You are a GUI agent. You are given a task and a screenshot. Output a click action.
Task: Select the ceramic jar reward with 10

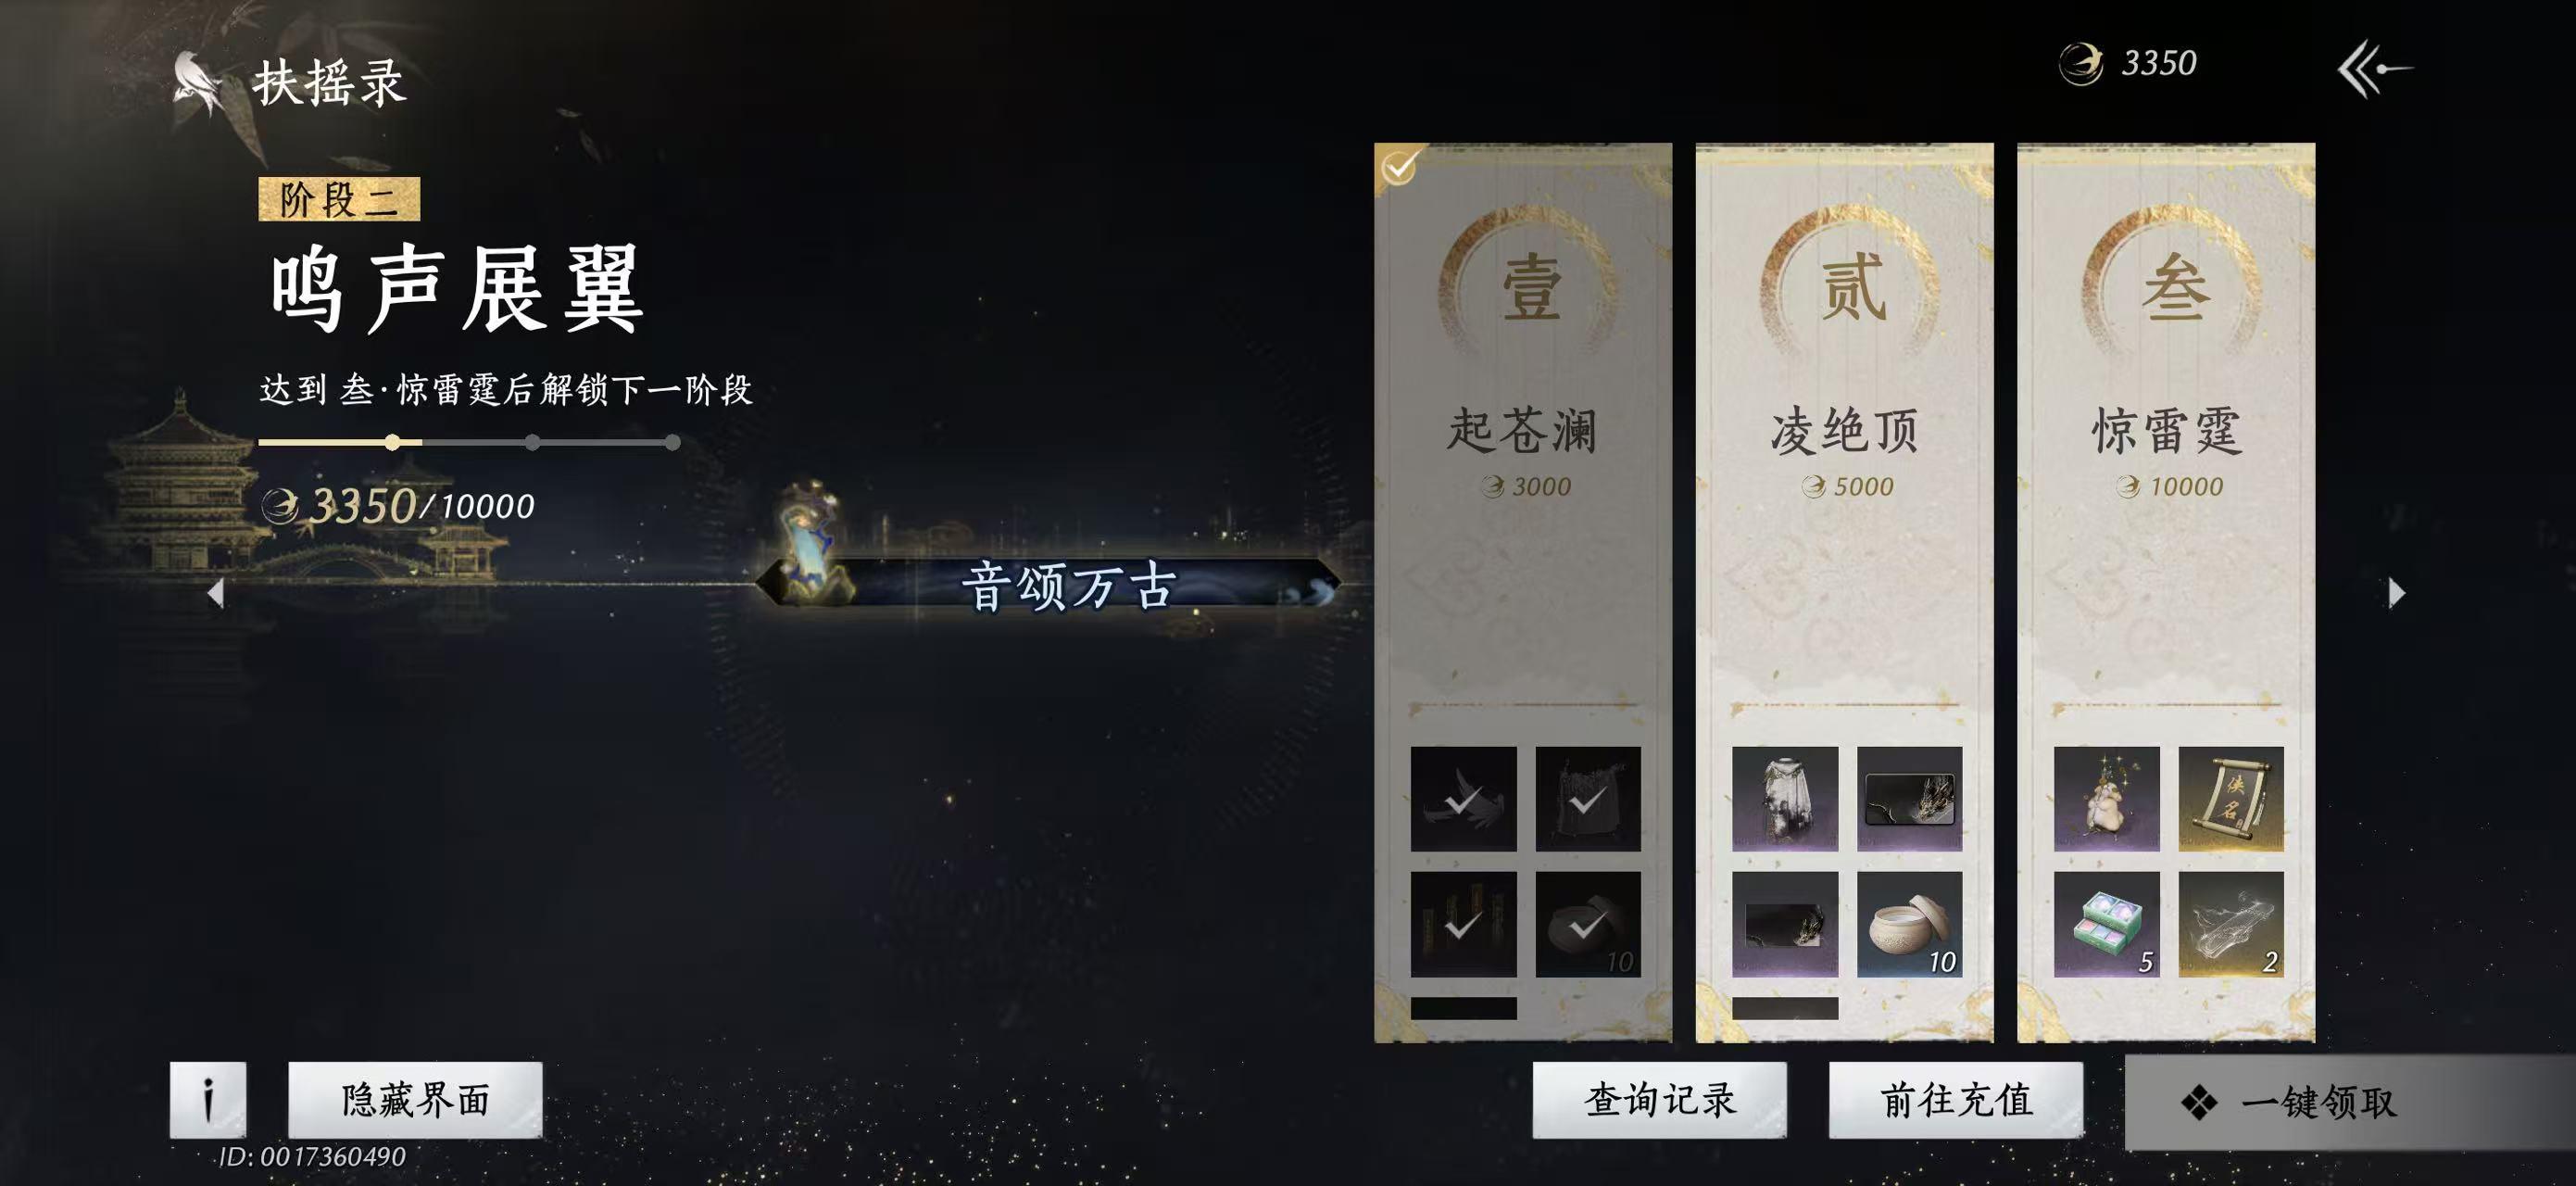(1910, 924)
